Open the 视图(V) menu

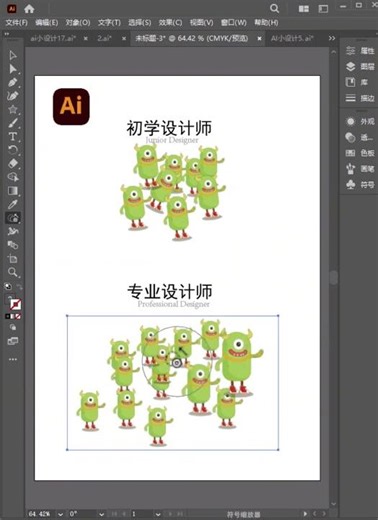coord(201,23)
